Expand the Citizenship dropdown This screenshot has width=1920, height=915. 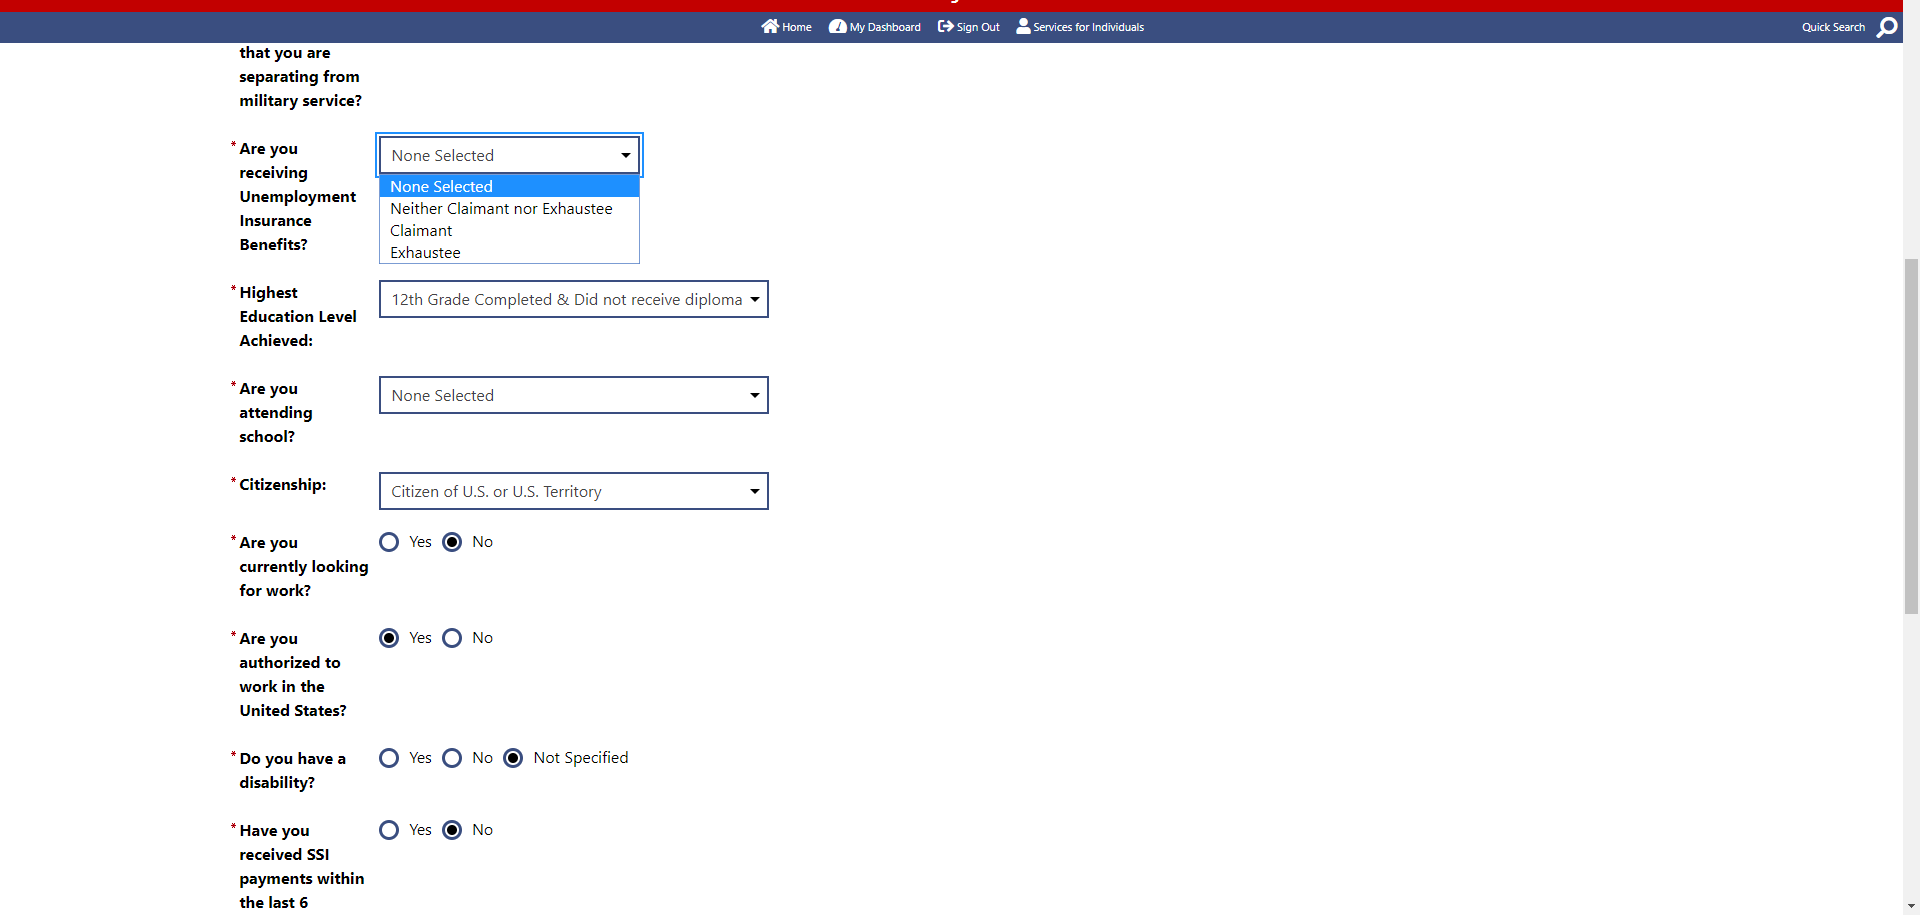(573, 491)
